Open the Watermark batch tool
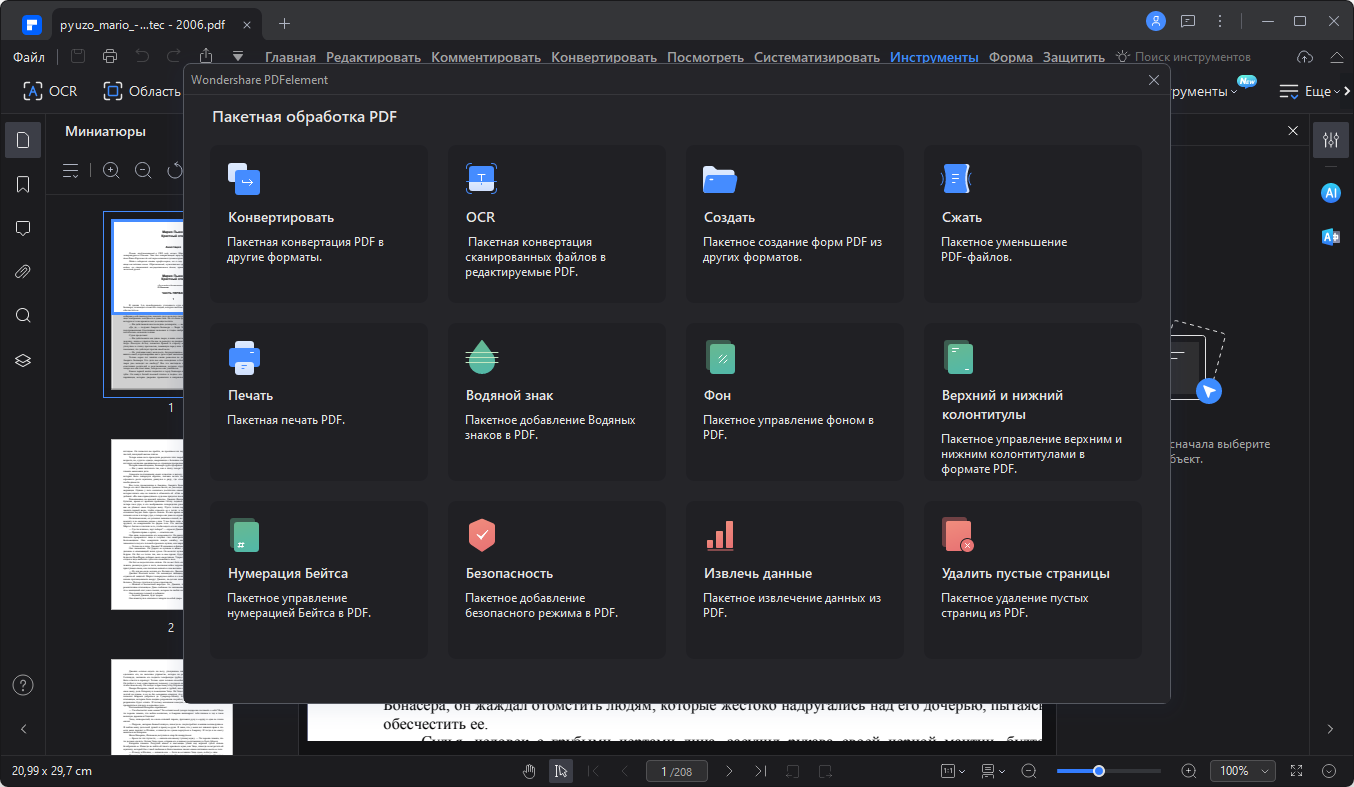Viewport: 1354px width, 787px height. coord(557,402)
